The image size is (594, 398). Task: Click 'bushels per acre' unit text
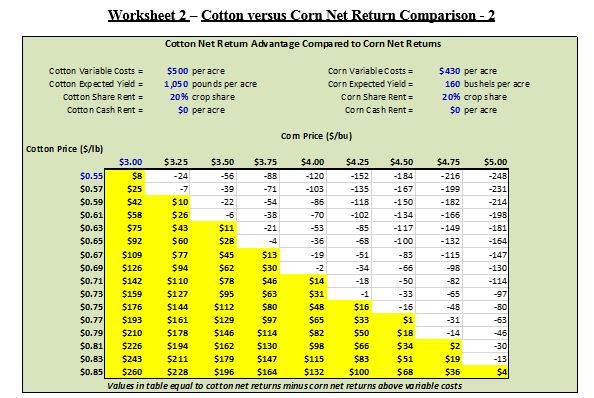pyautogui.click(x=497, y=84)
